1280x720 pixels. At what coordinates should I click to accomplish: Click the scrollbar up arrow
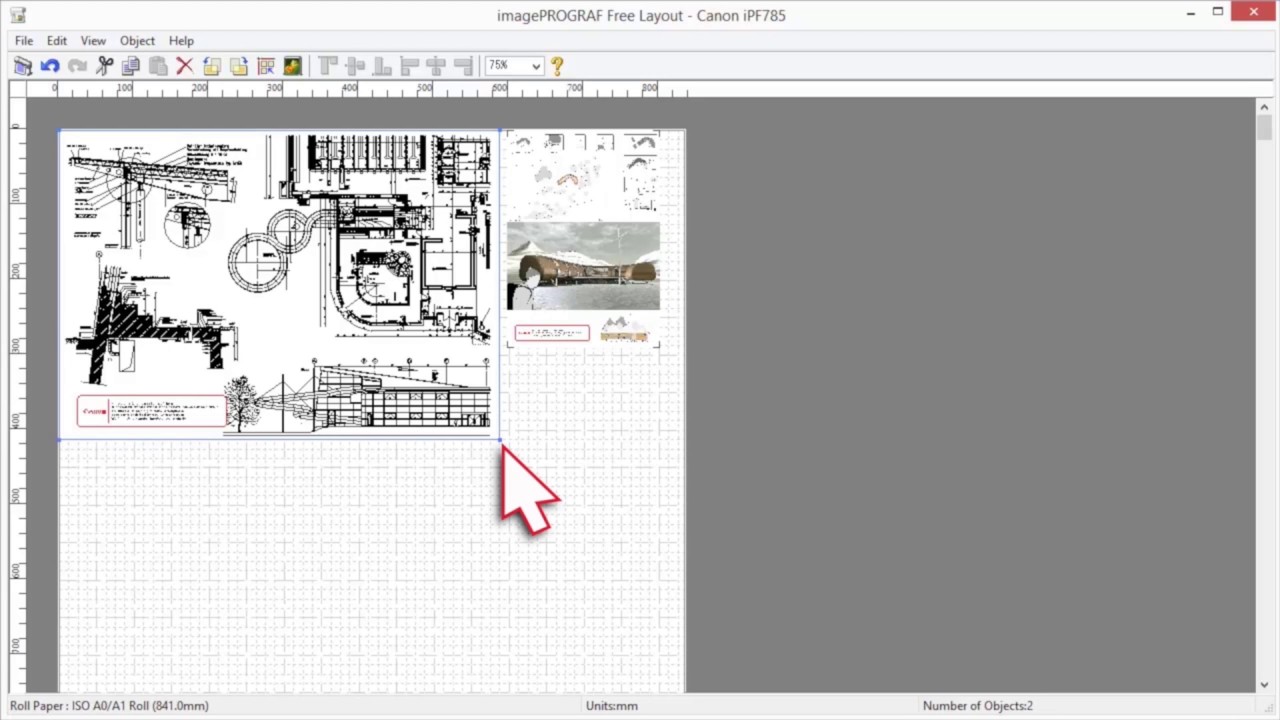(x=1265, y=105)
